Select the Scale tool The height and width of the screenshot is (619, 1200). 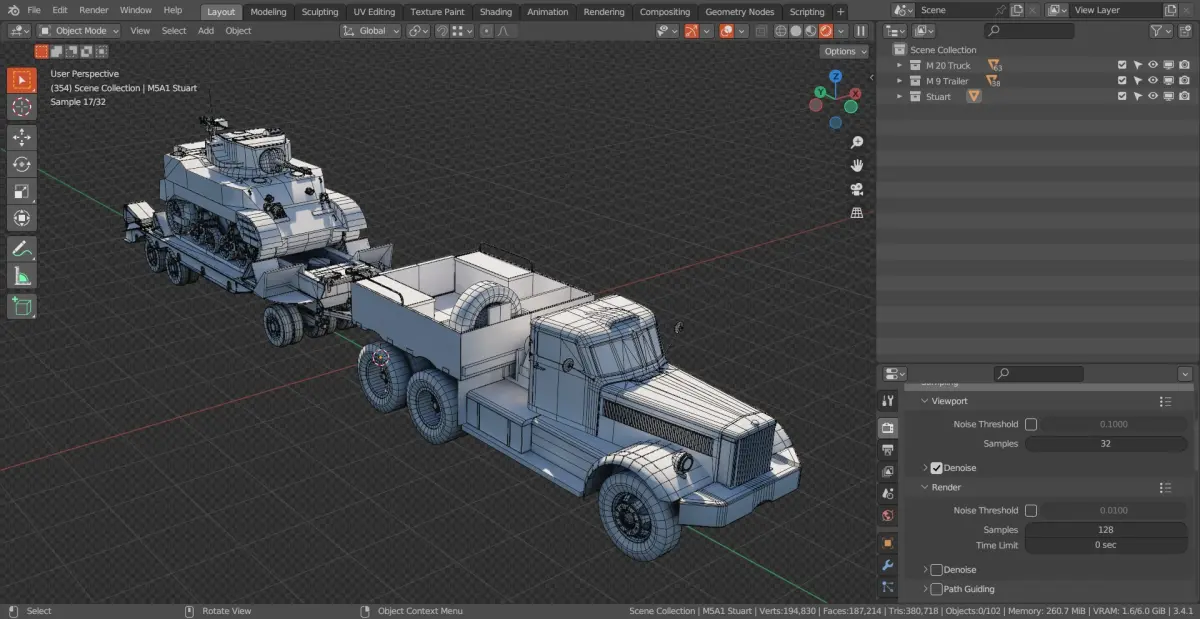[22, 191]
